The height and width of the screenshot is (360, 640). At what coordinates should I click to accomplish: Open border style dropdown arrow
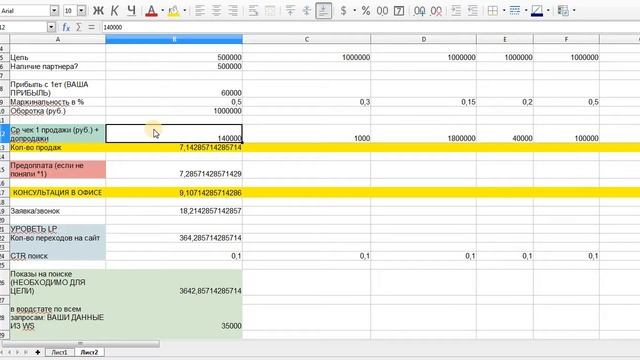tap(526, 11)
